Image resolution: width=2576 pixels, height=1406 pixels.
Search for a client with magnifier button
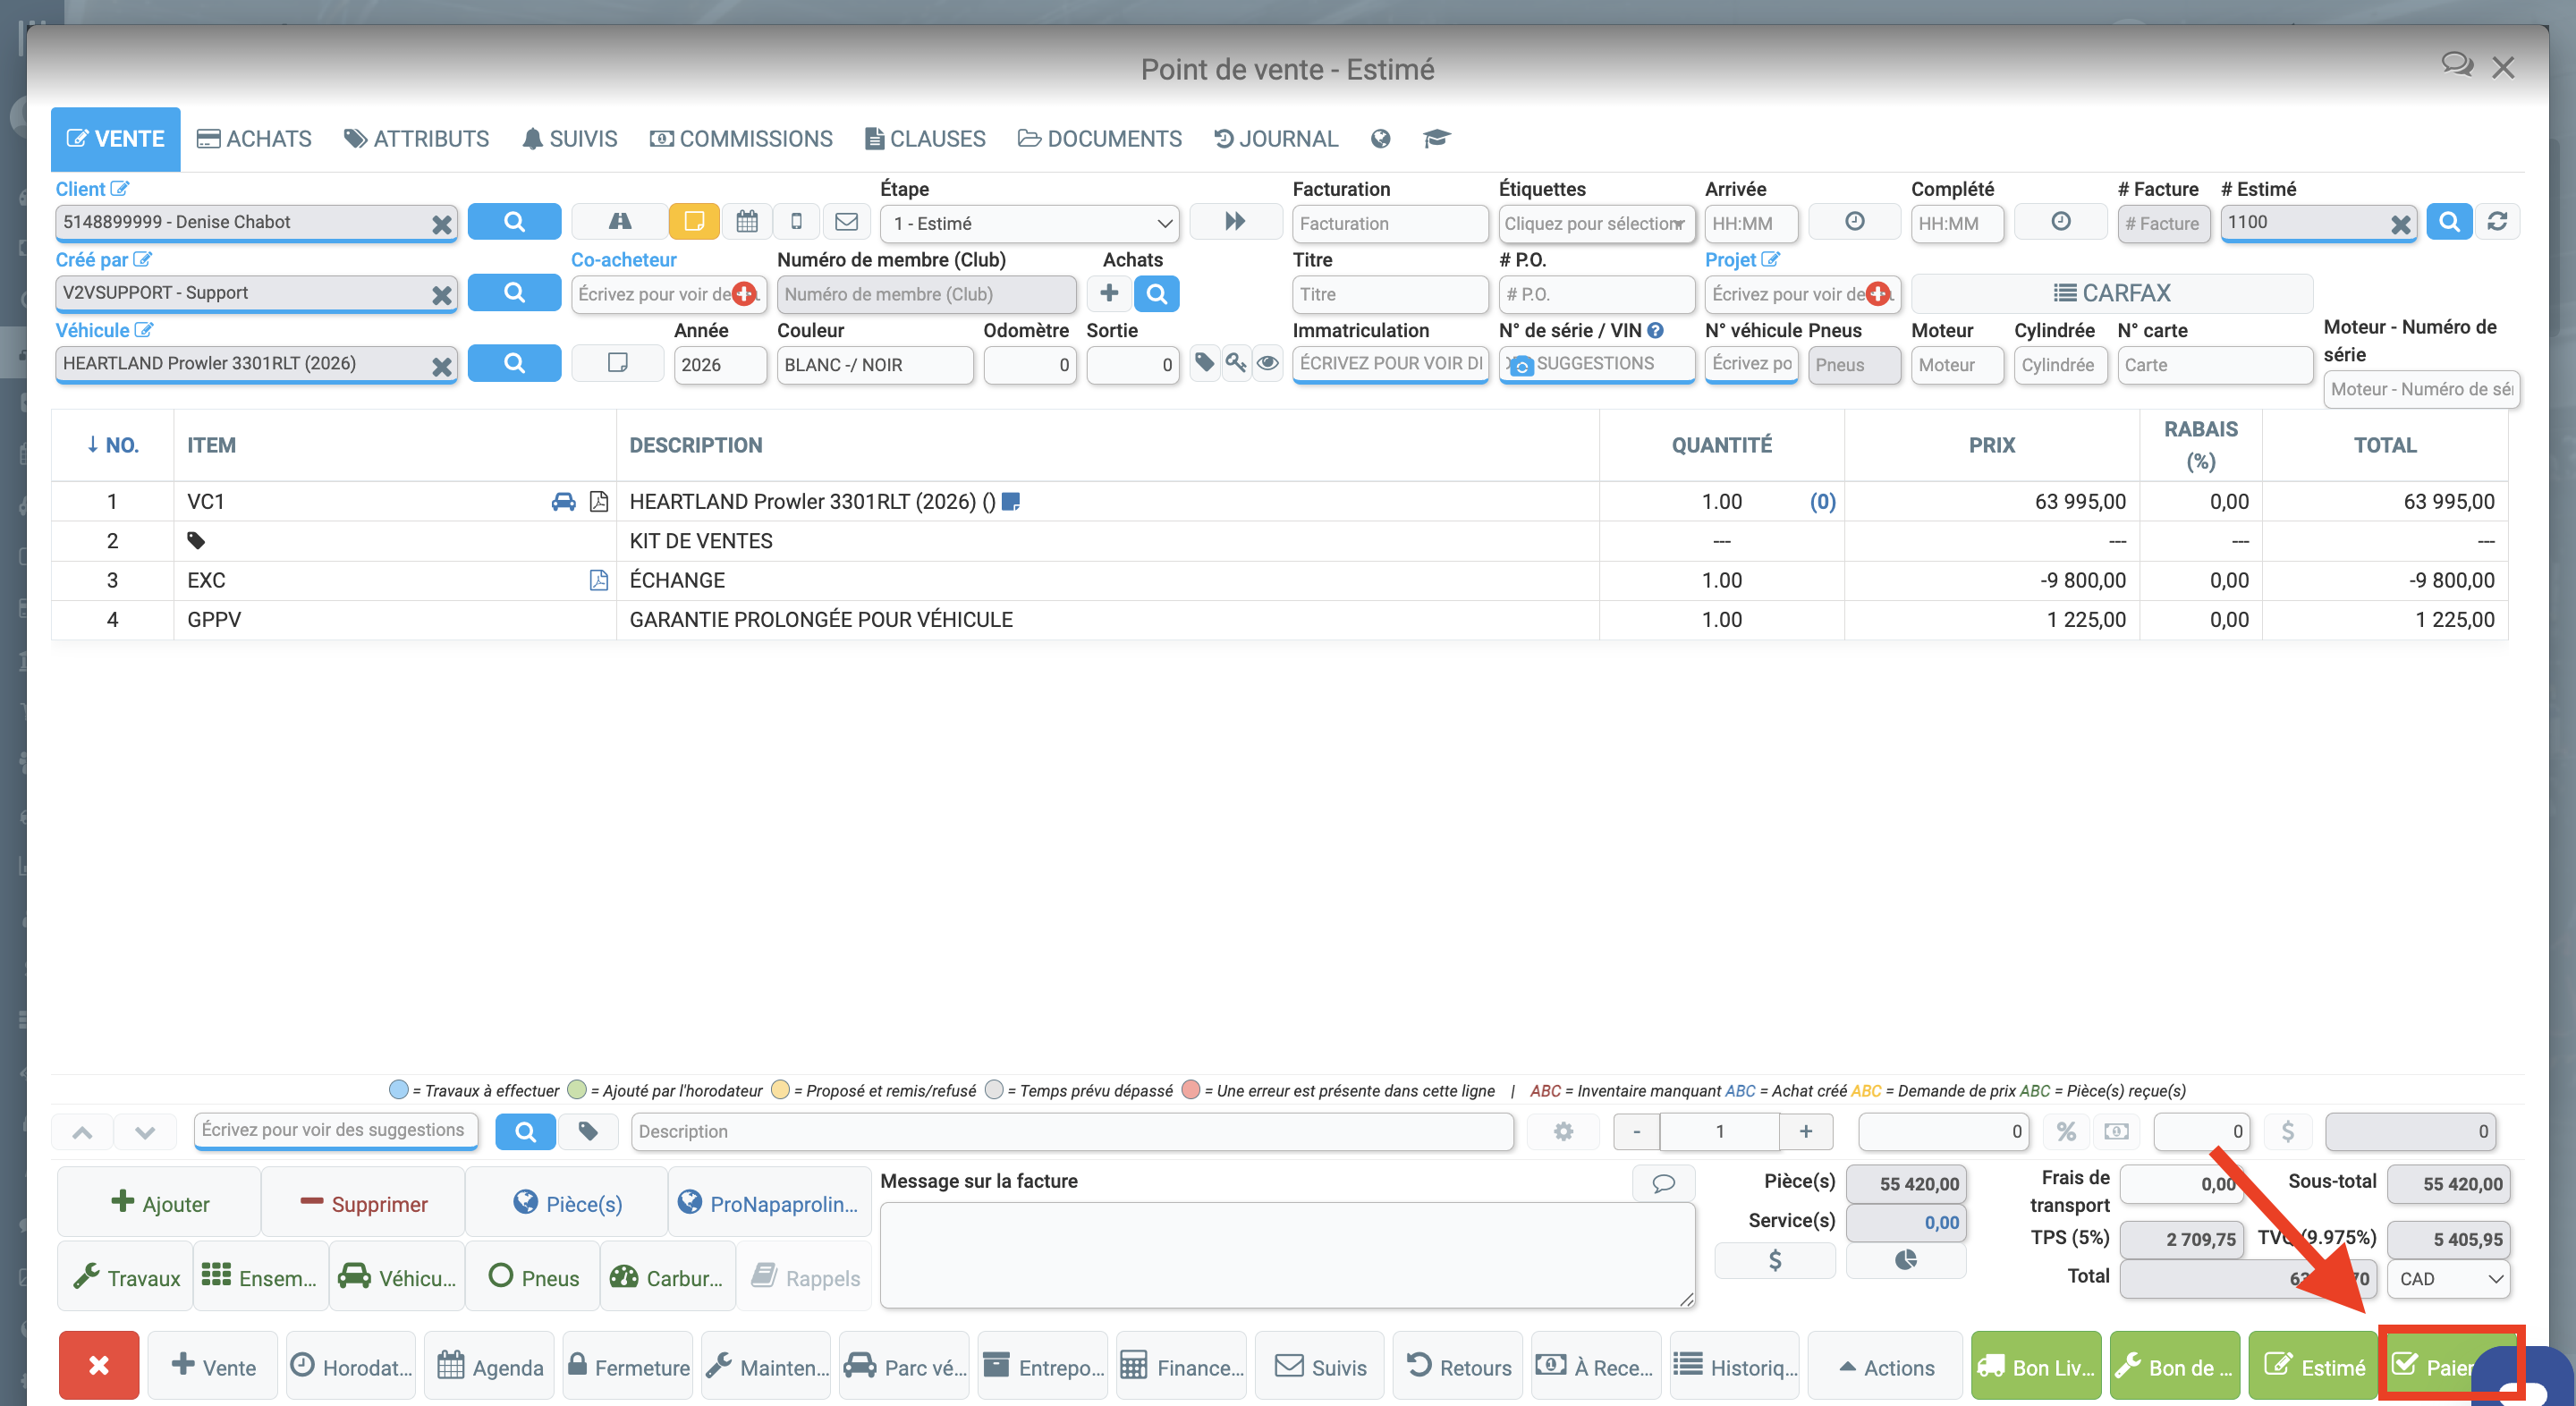tap(514, 222)
